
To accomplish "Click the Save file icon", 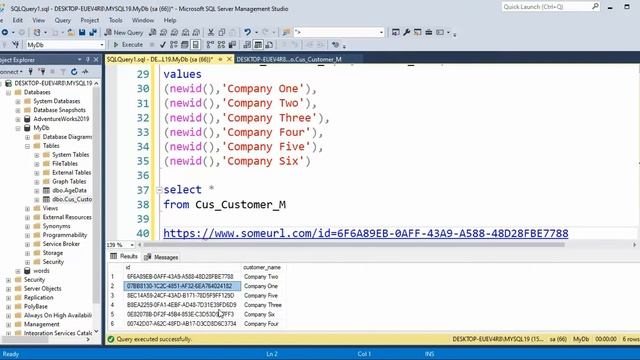I will 82,32.
